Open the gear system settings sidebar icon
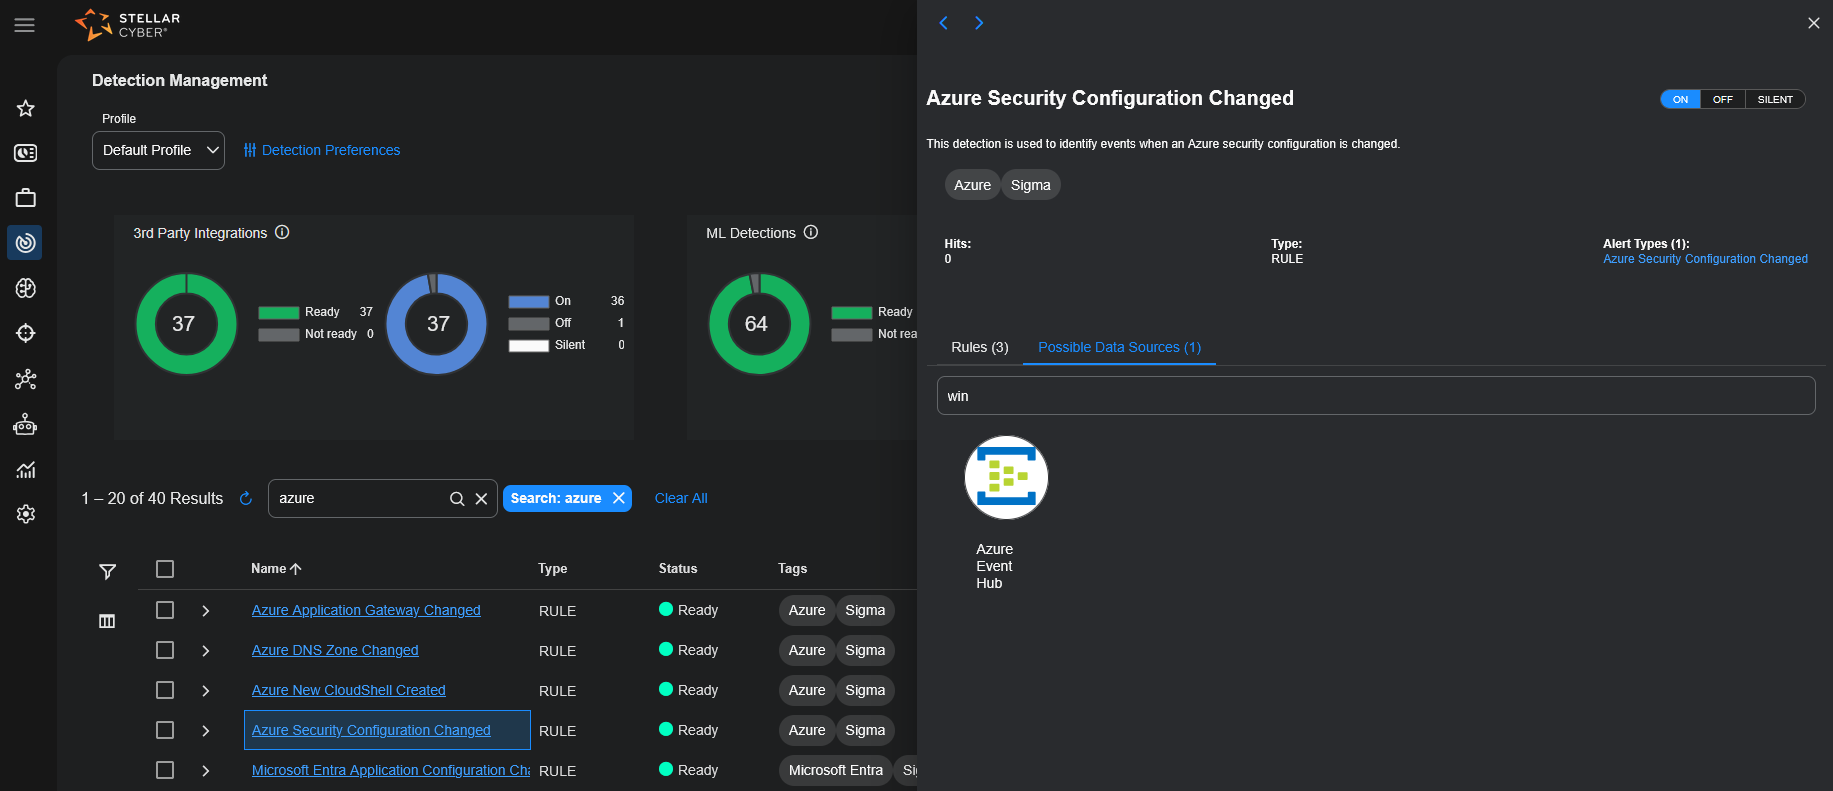 point(26,514)
